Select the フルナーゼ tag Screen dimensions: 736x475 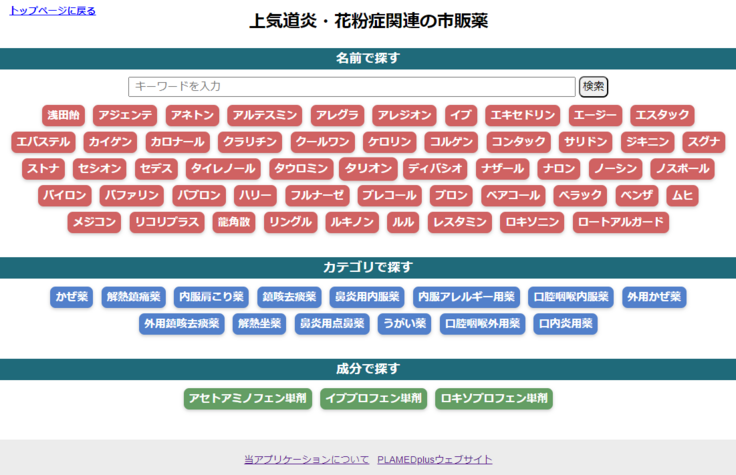317,196
